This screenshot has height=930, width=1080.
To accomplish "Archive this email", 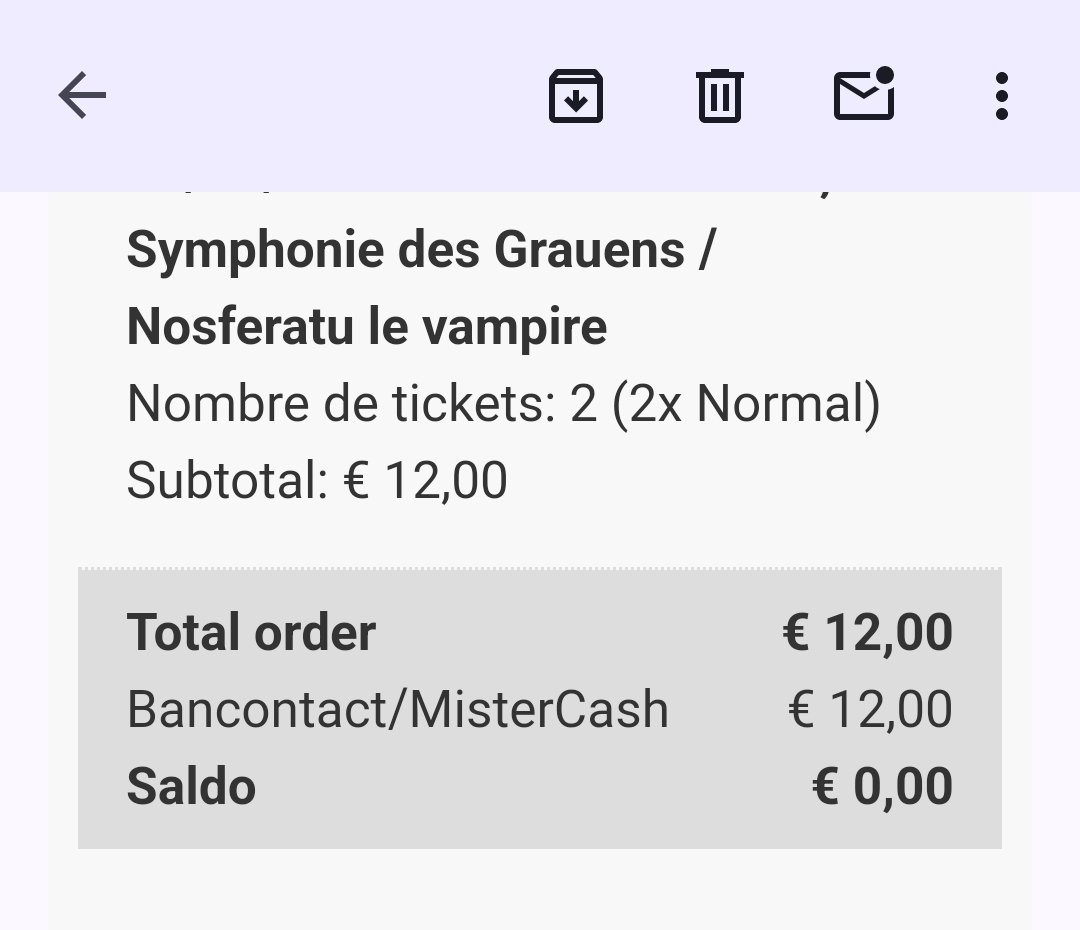I will pyautogui.click(x=576, y=96).
